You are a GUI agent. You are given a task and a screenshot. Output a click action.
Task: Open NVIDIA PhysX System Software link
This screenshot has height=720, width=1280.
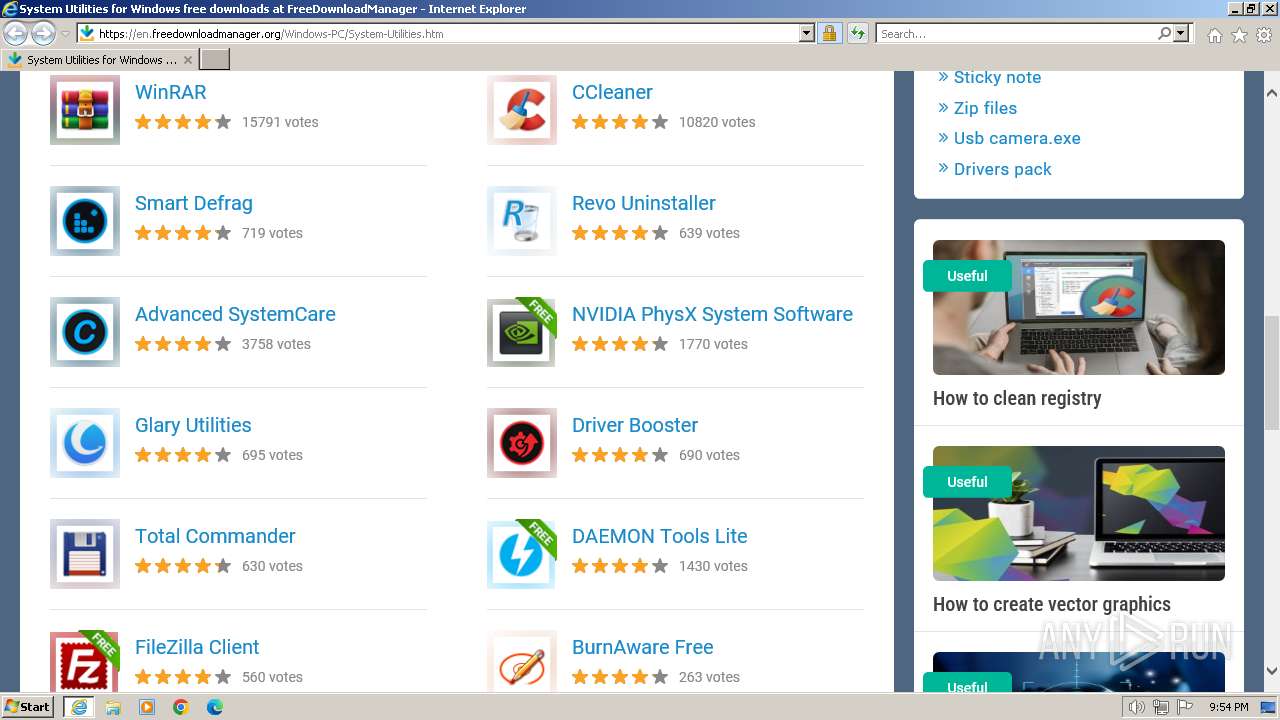pyautogui.click(x=712, y=314)
